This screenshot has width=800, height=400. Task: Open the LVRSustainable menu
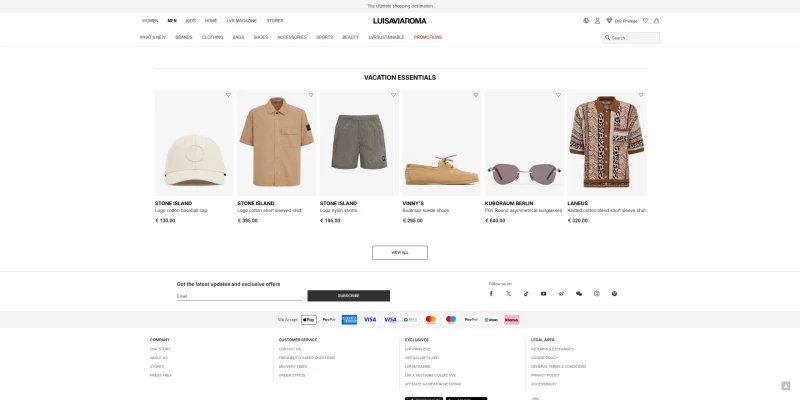pyautogui.click(x=386, y=37)
